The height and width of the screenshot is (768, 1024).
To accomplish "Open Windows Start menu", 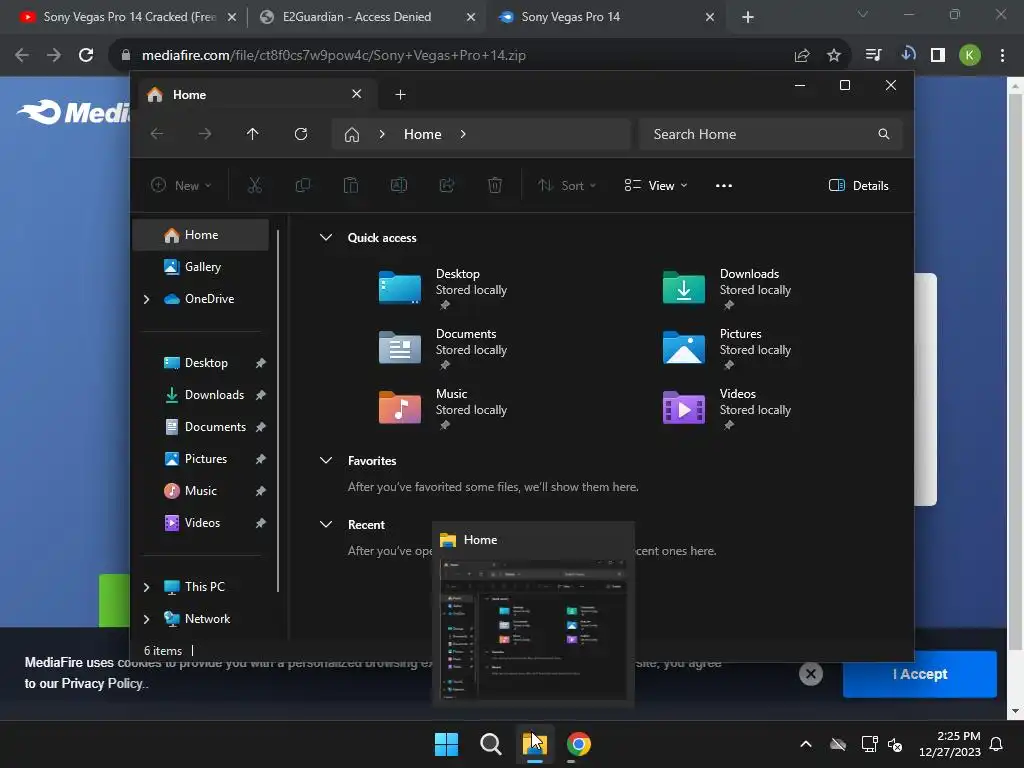I will [447, 744].
